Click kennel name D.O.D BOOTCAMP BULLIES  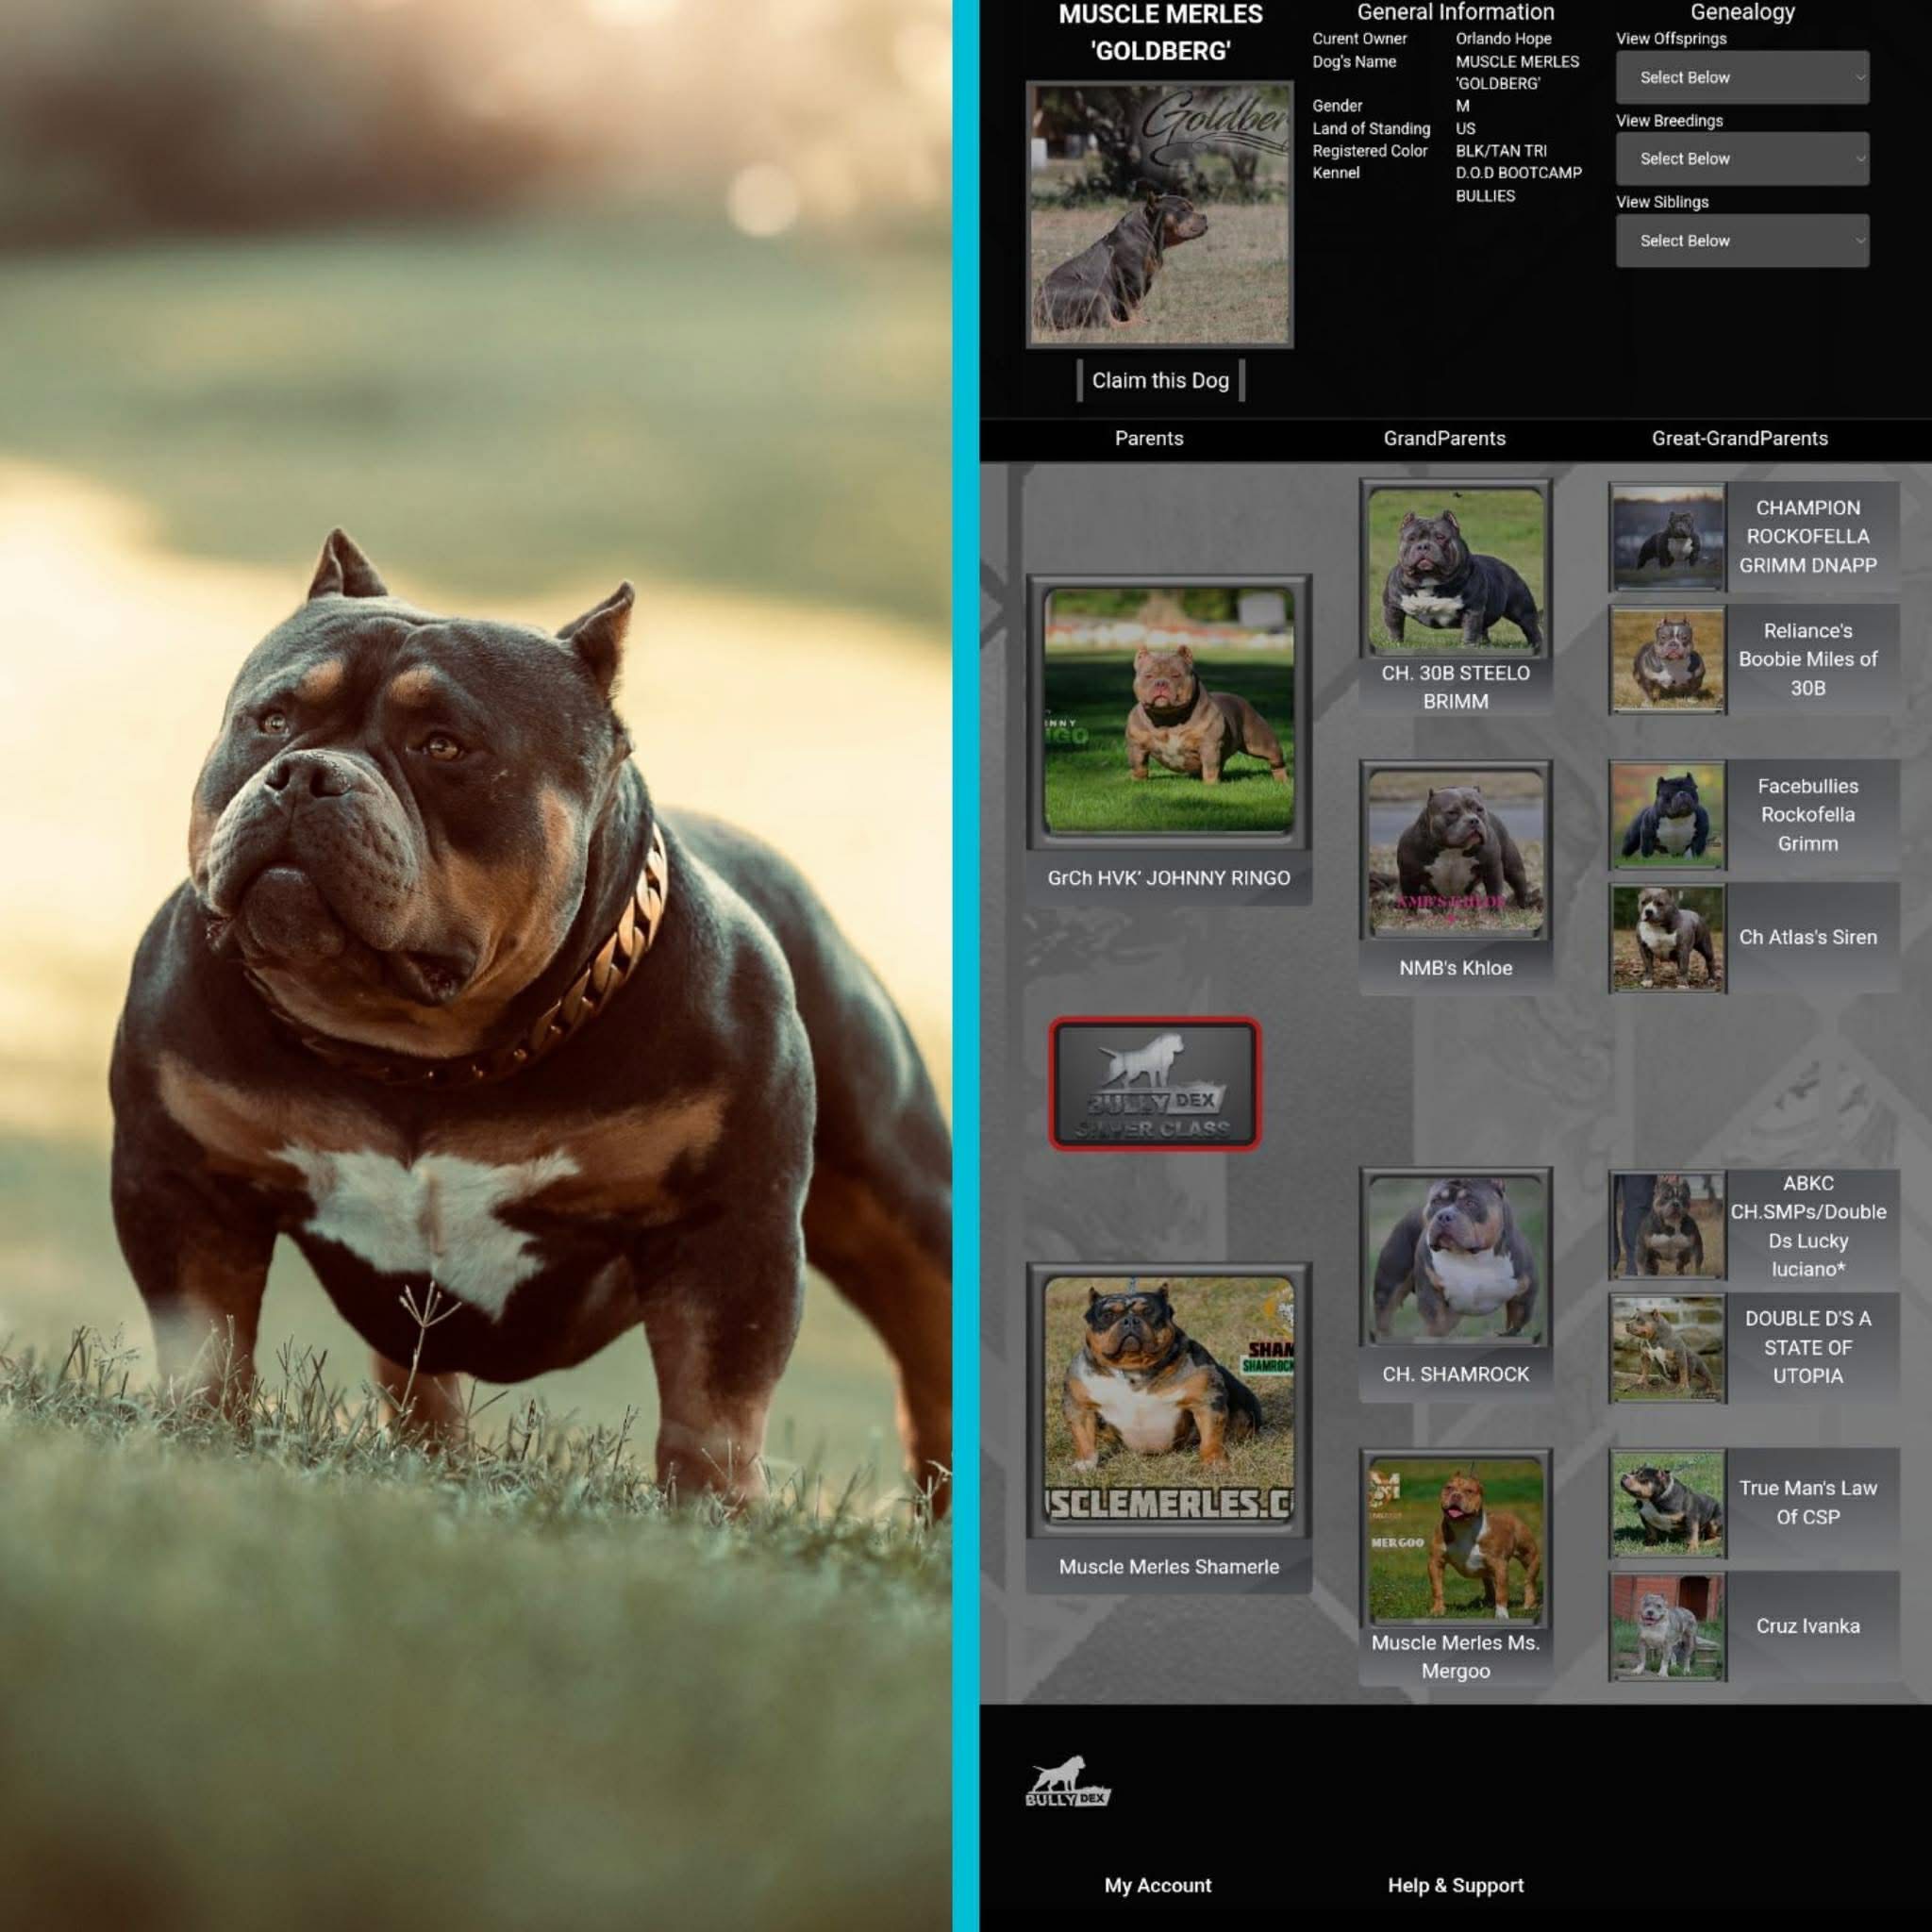click(1518, 184)
